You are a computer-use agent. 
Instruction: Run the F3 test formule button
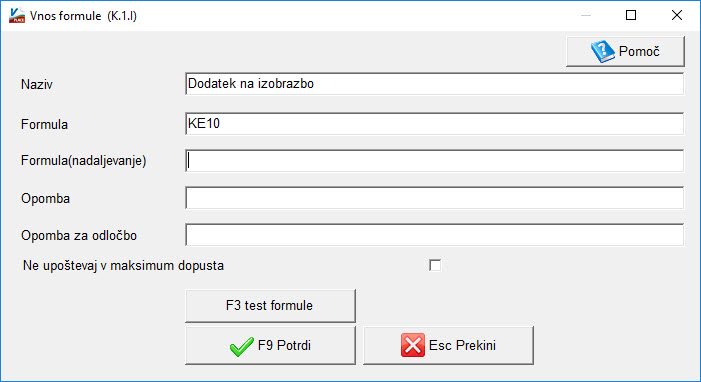click(x=270, y=306)
